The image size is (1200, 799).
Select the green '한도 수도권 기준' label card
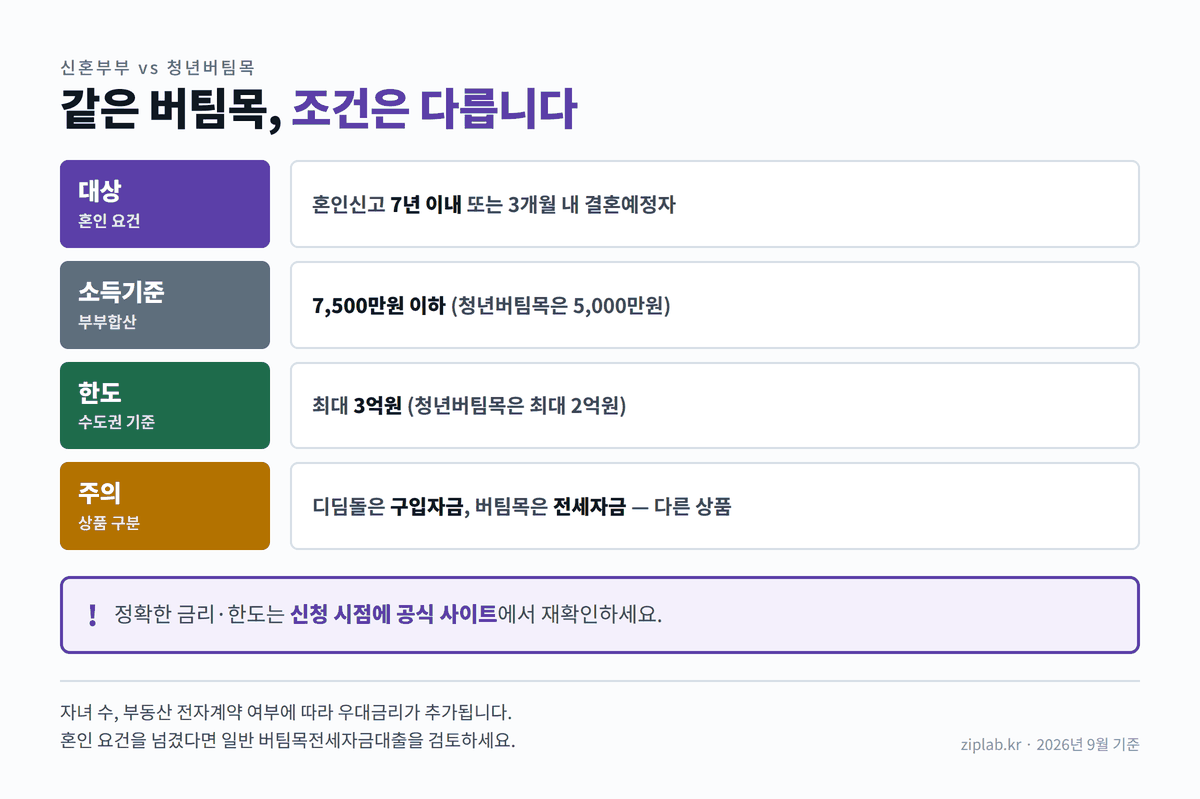point(165,405)
